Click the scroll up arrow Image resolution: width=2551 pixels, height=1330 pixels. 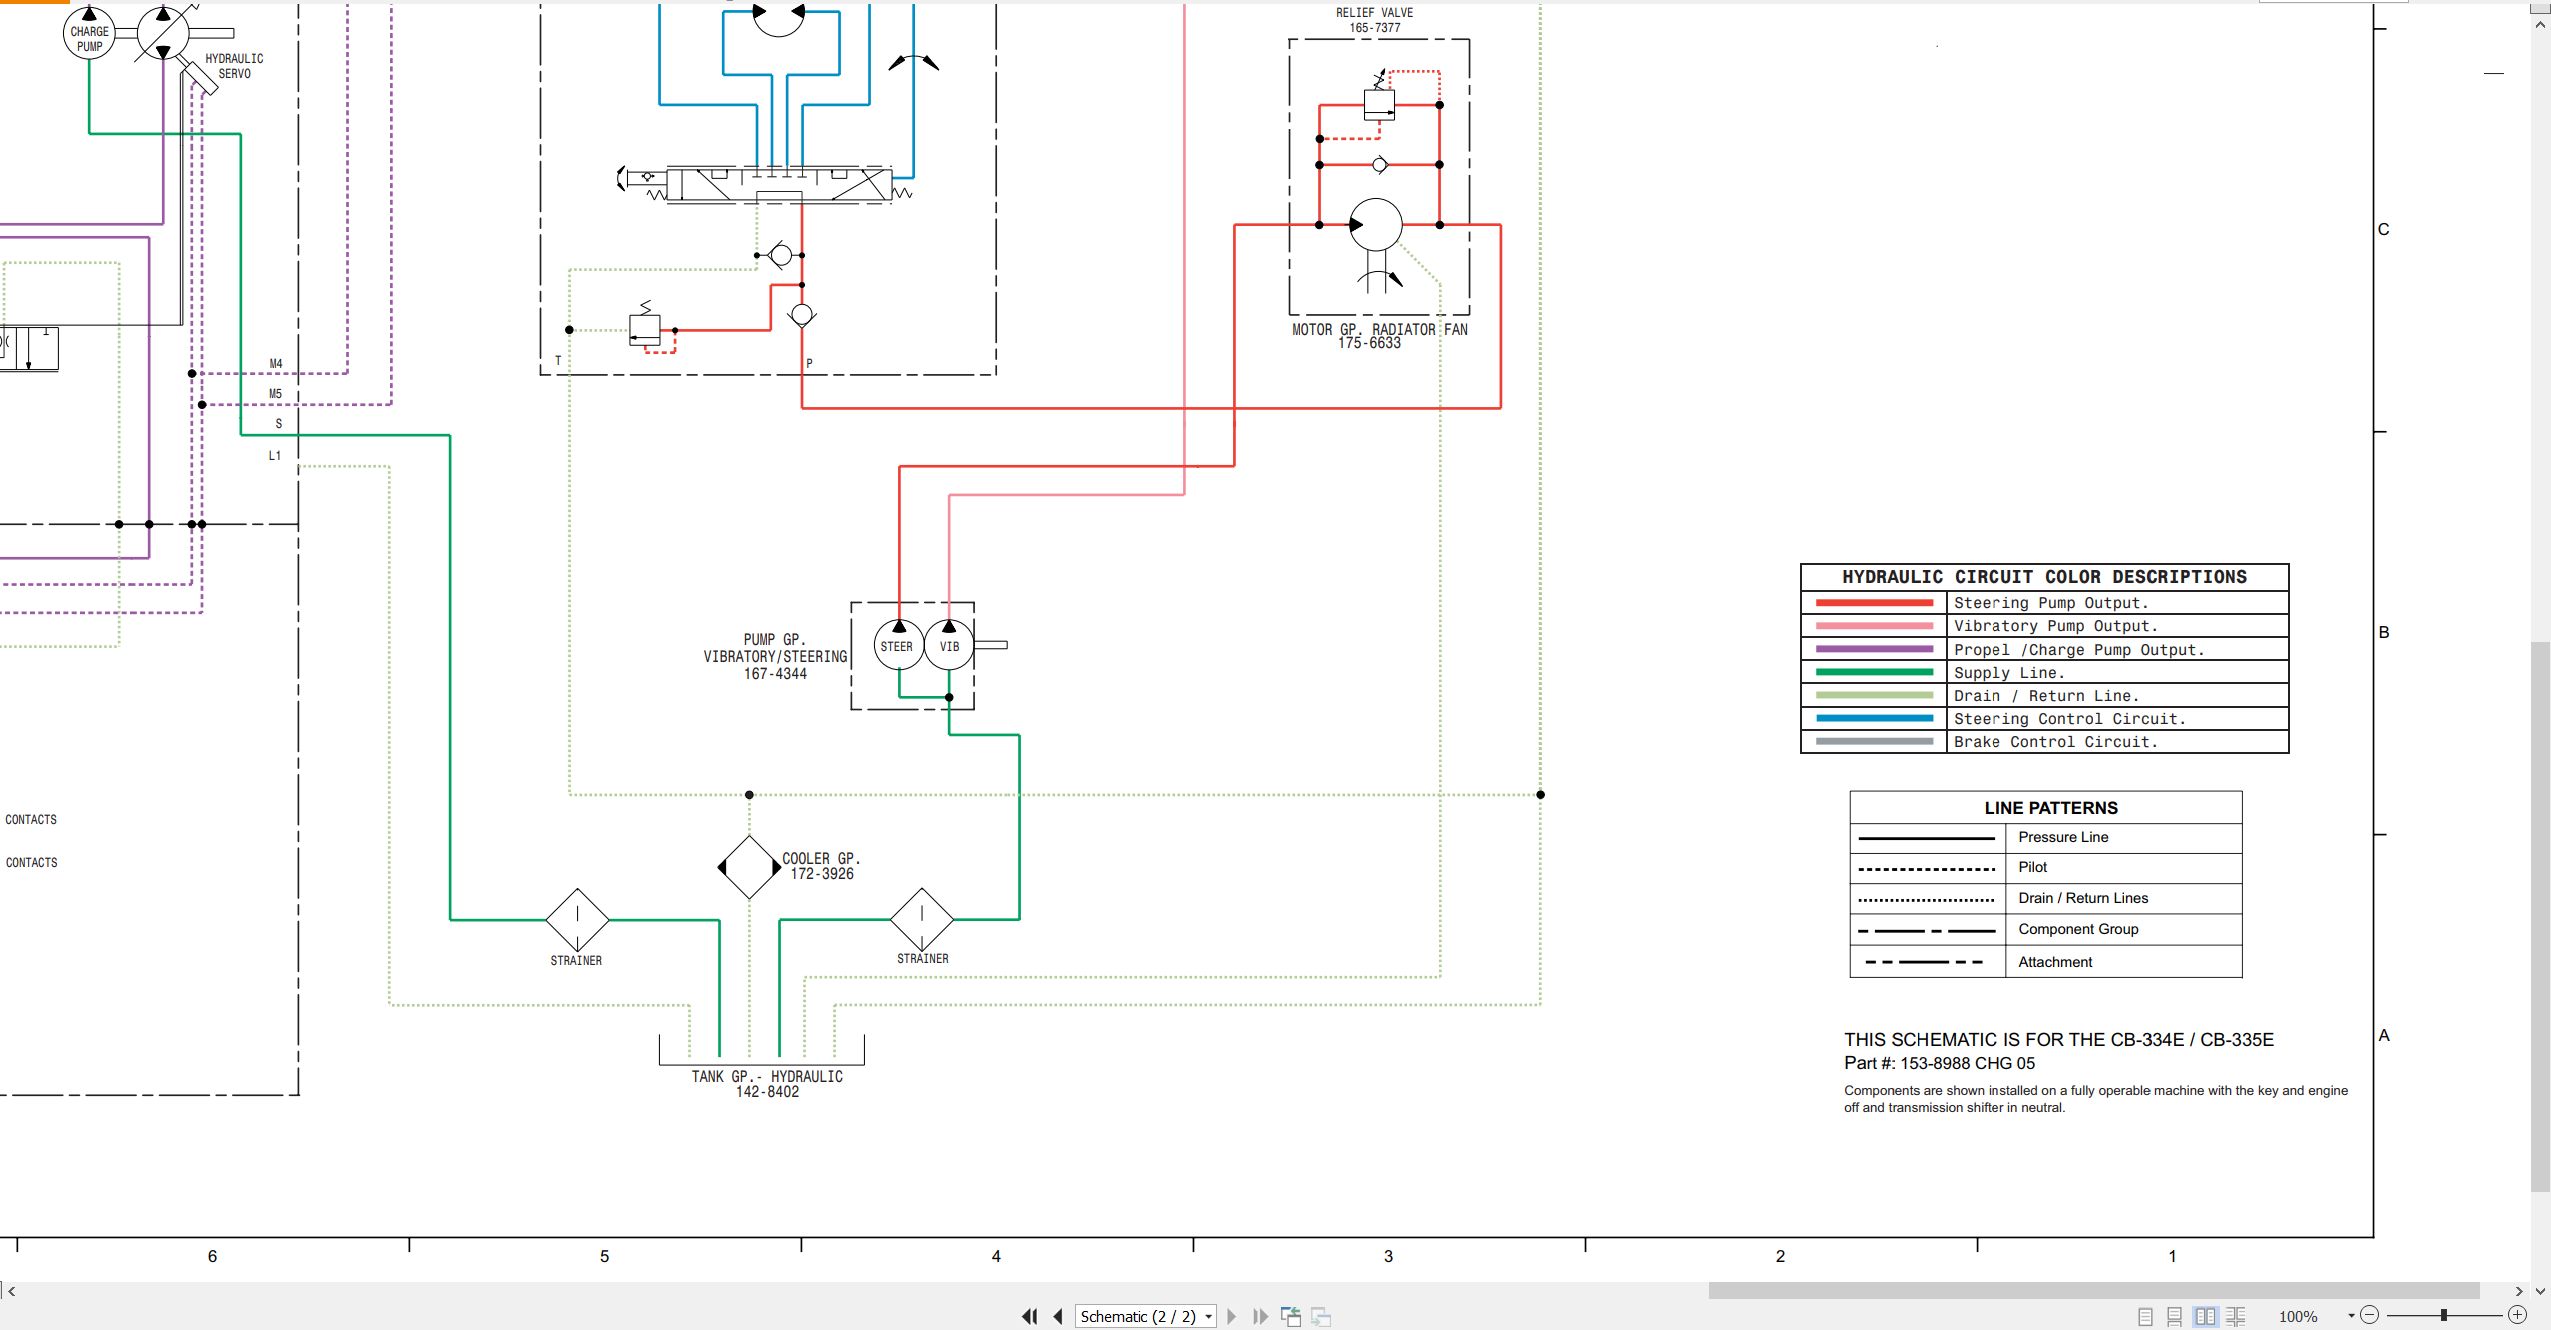[2541, 25]
